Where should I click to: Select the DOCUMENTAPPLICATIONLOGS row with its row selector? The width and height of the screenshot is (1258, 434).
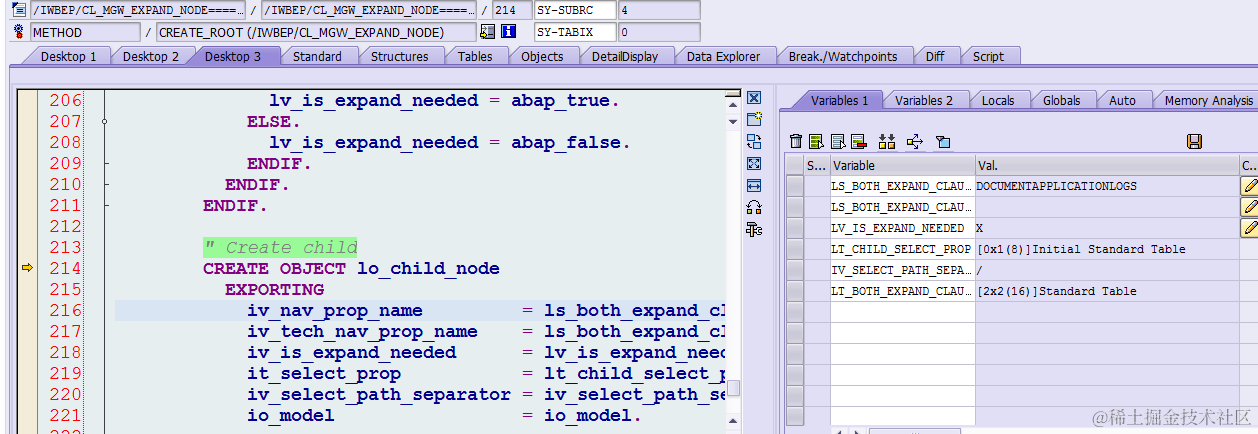(x=795, y=186)
